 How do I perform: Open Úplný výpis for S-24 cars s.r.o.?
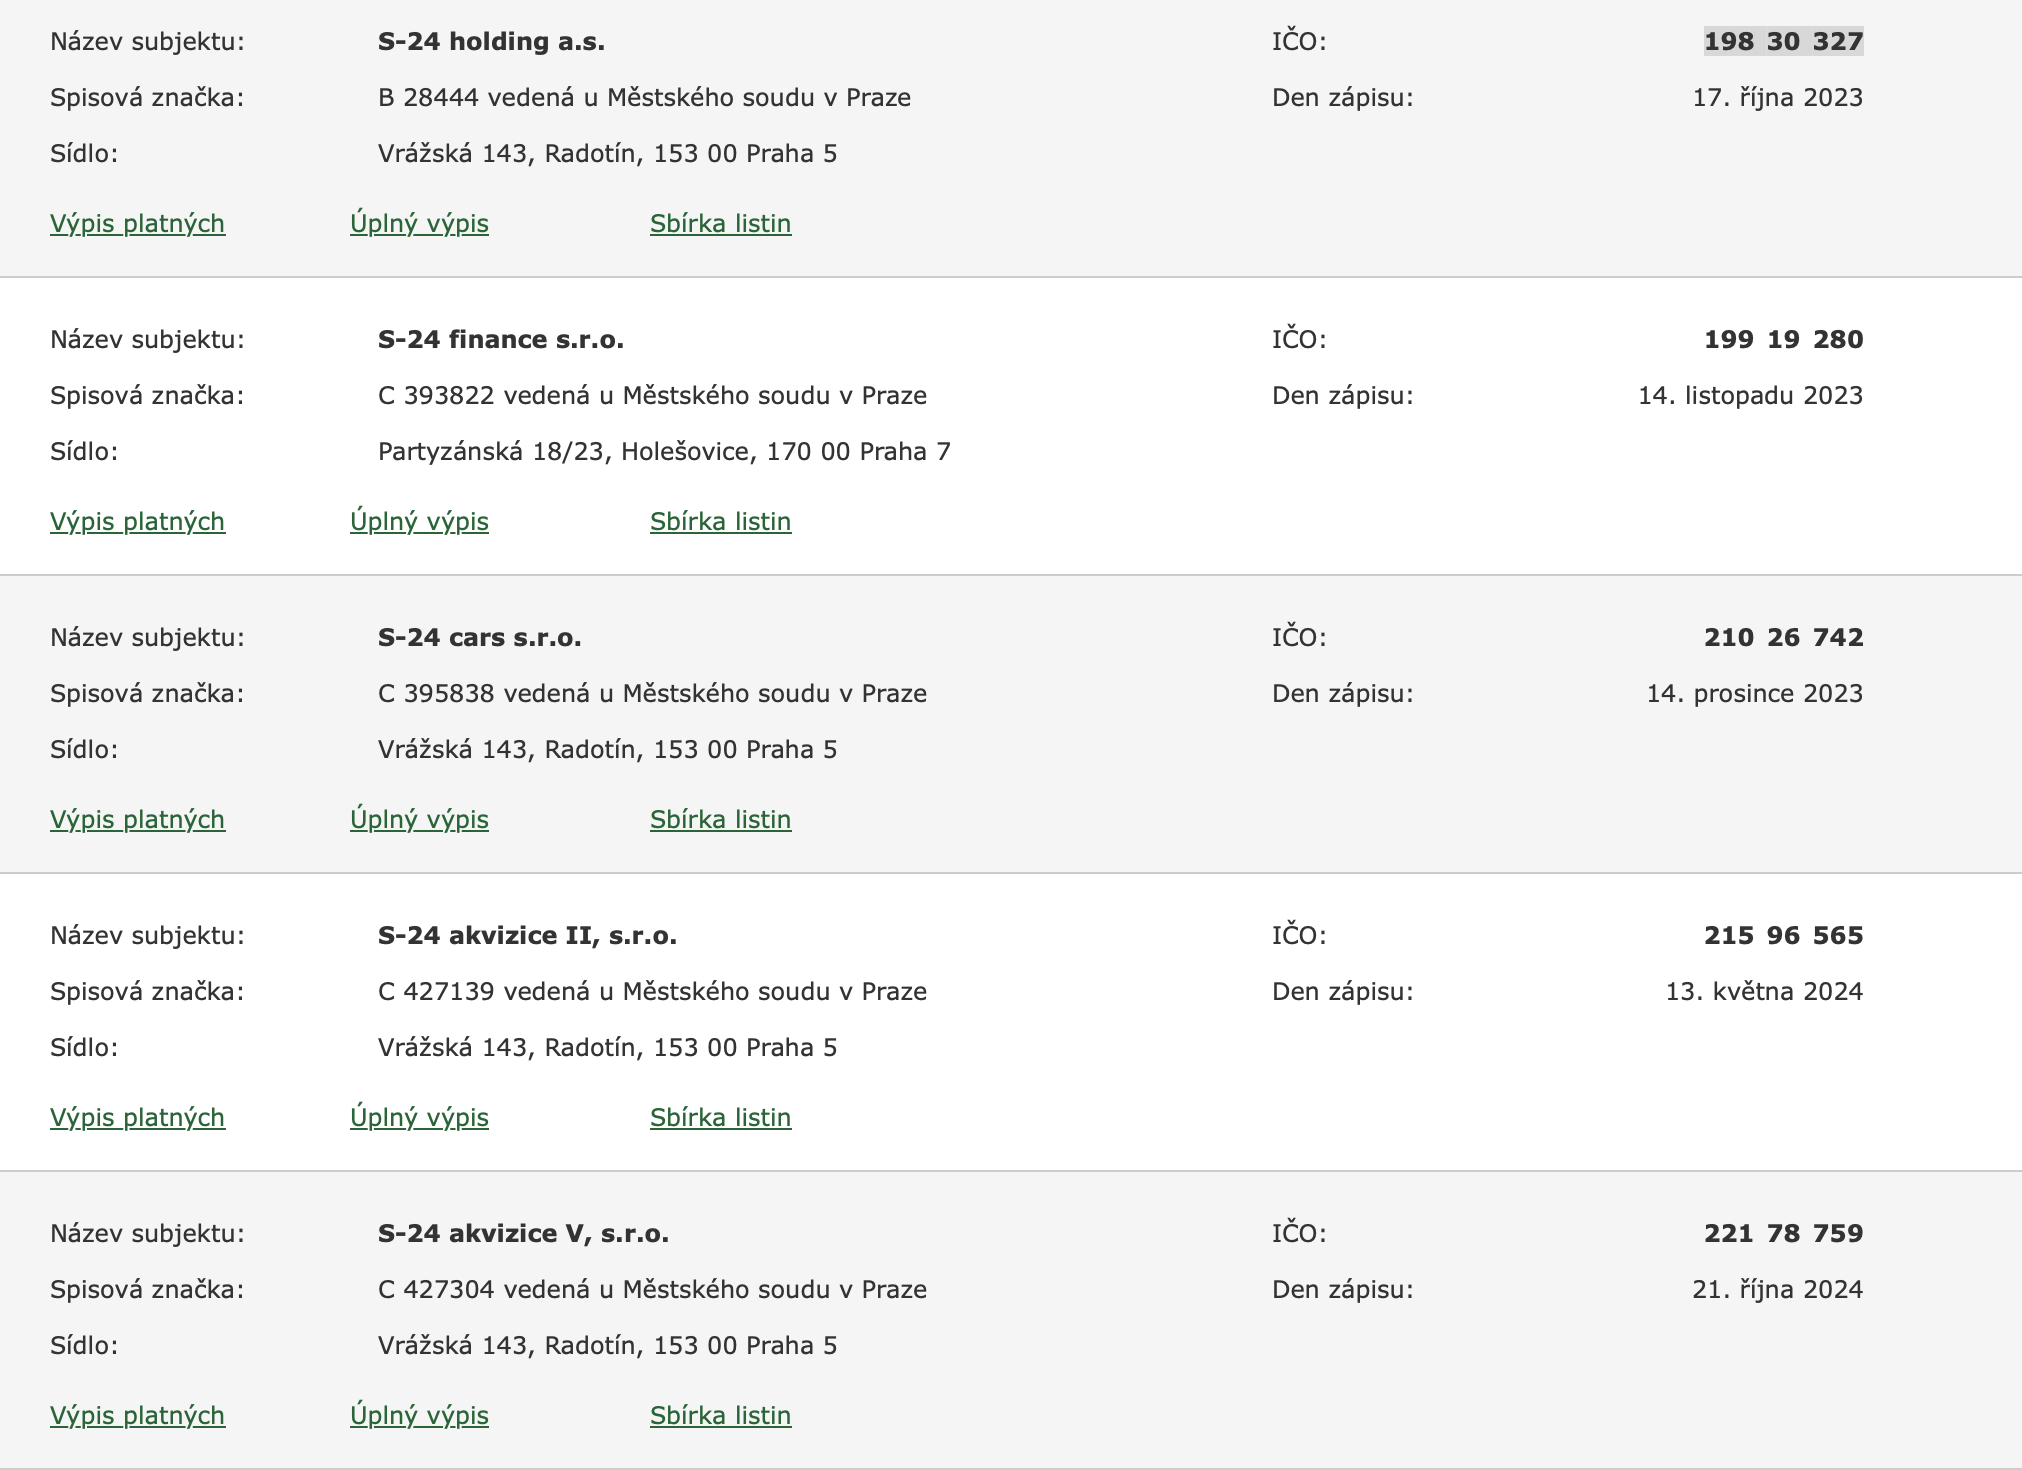(419, 819)
